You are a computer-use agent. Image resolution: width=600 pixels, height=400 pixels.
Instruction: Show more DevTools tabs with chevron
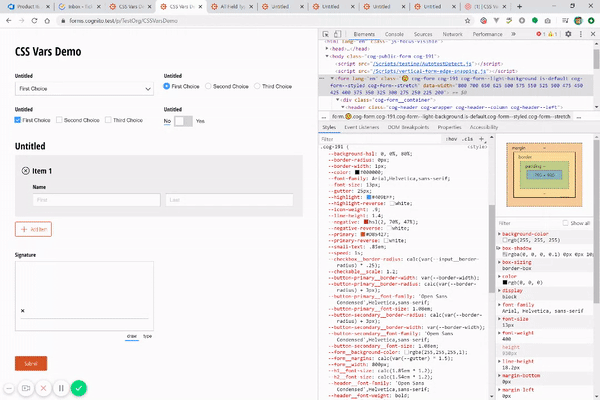tap(513, 34)
